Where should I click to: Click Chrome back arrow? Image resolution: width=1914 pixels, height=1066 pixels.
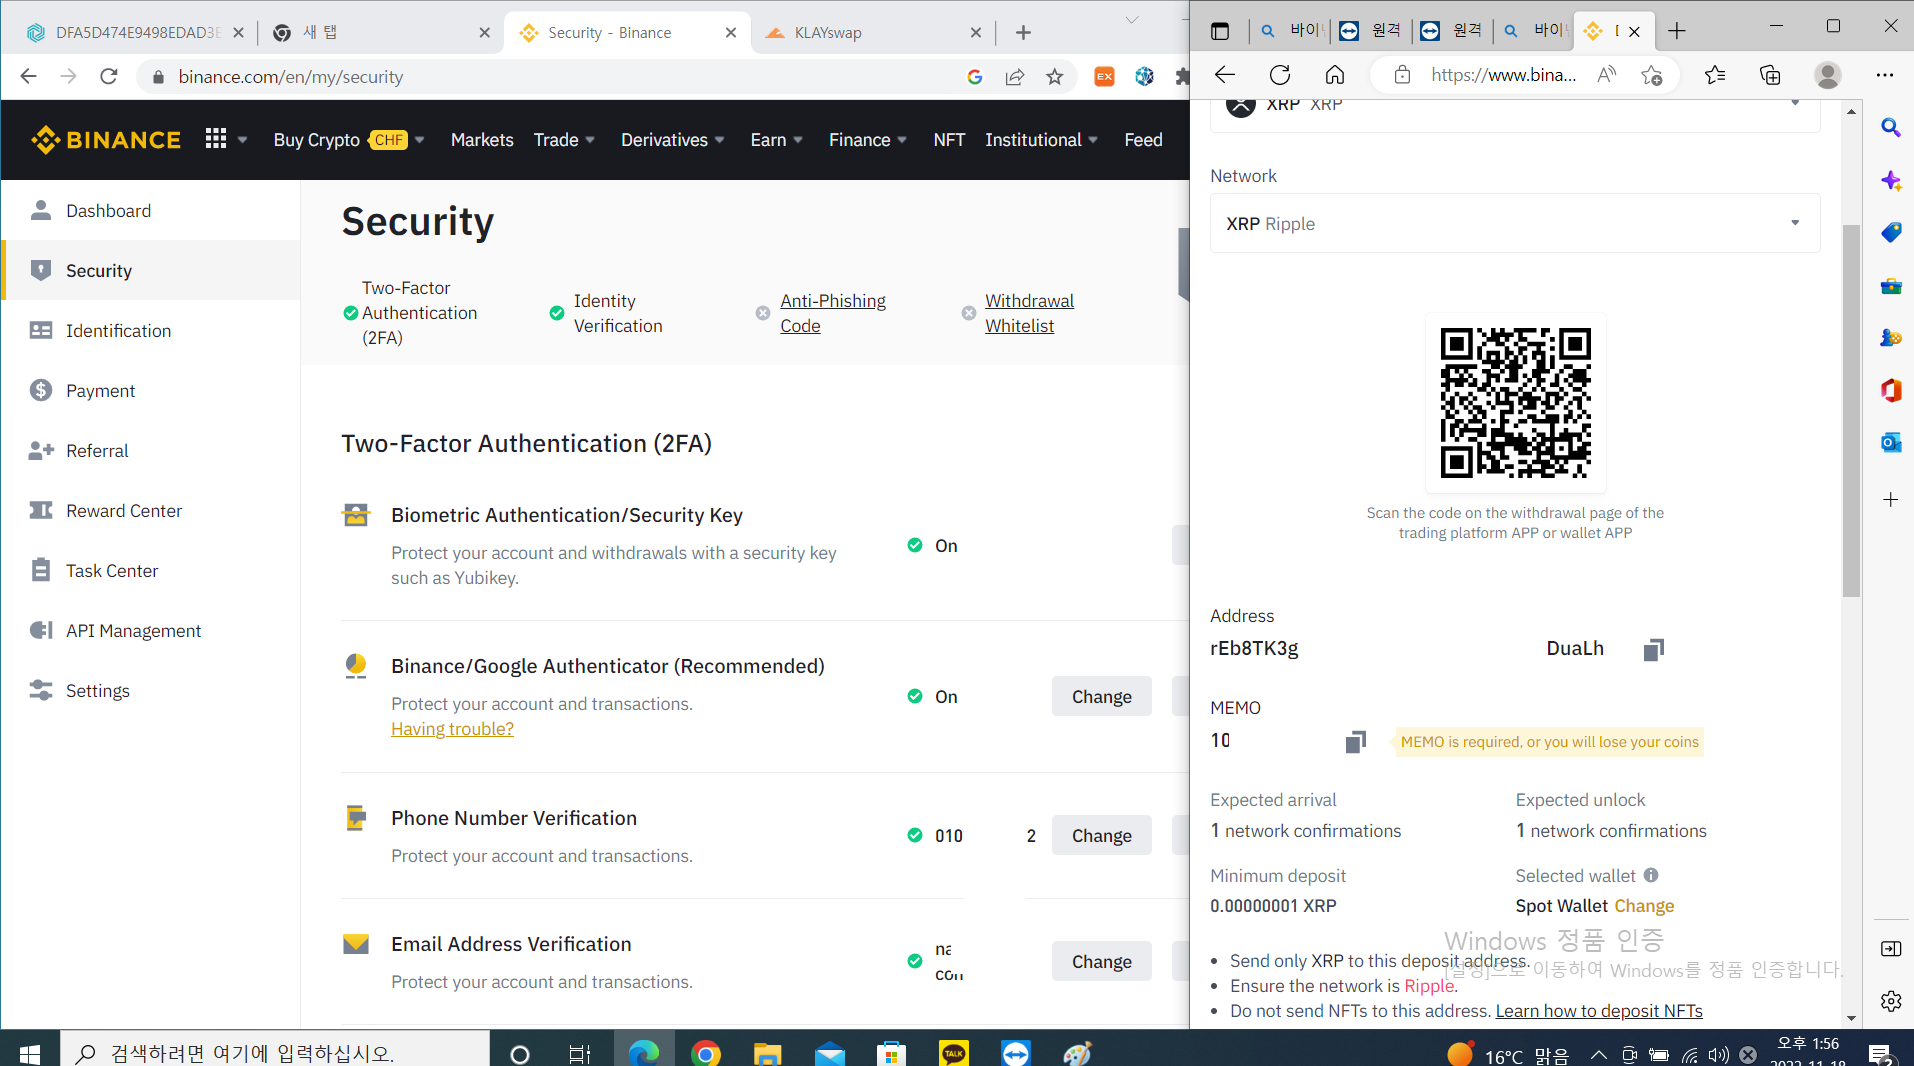pyautogui.click(x=28, y=76)
